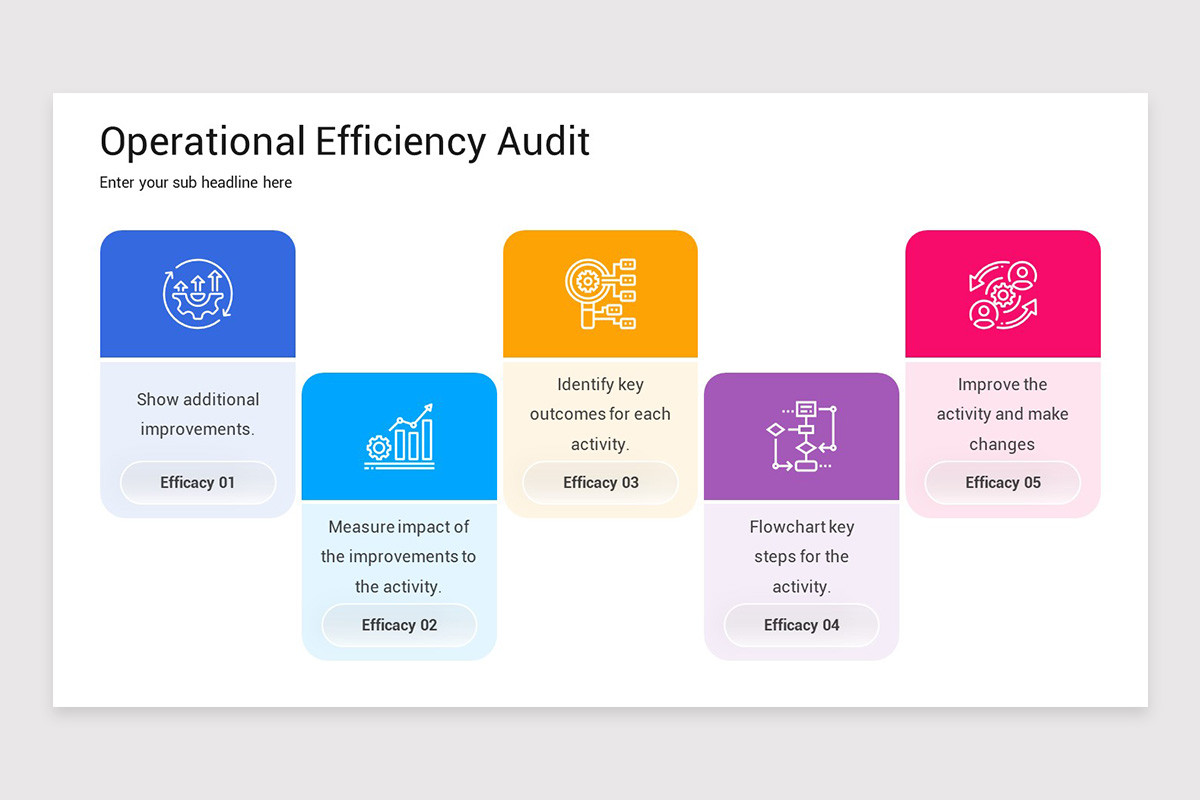Select 'Identify key outcomes' description text
1200x800 pixels.
coord(600,414)
